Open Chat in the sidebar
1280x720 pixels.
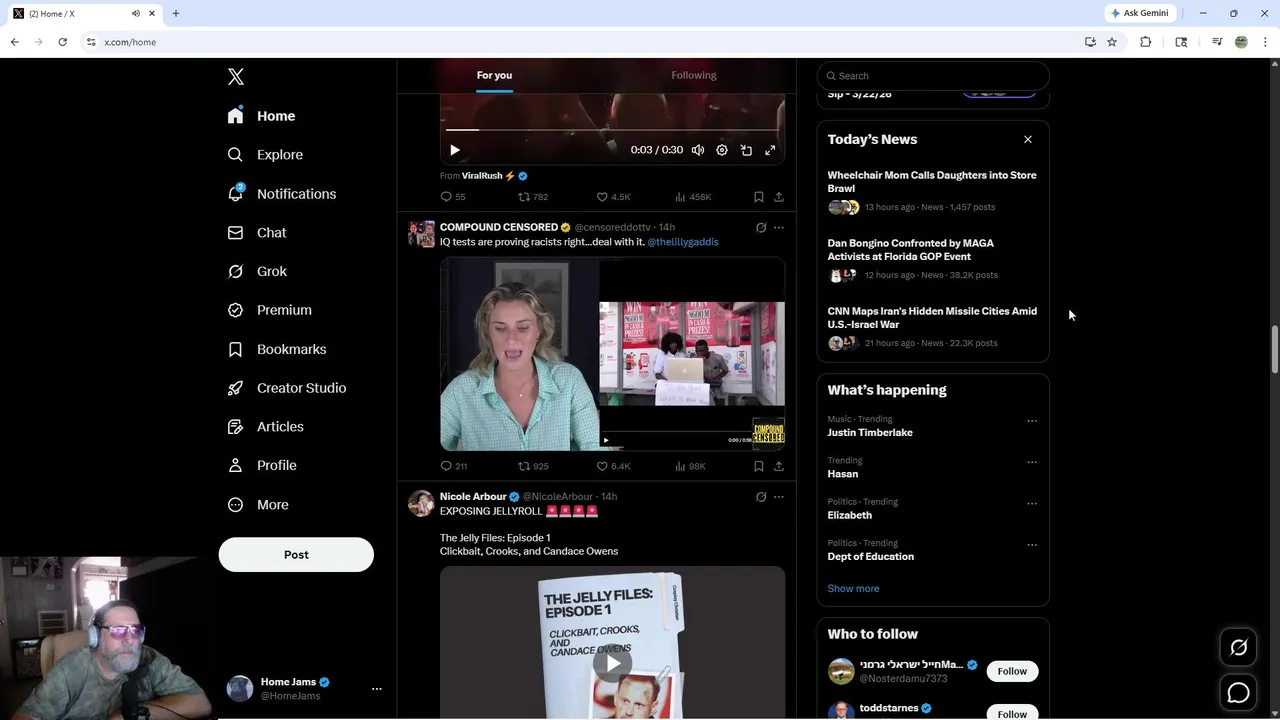tap(256, 233)
